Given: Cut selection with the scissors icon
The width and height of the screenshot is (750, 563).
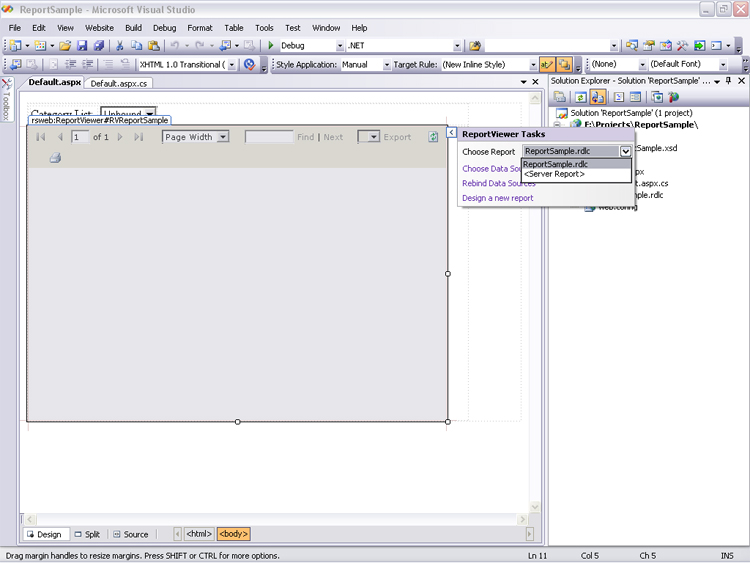Looking at the screenshot, I should [x=120, y=45].
